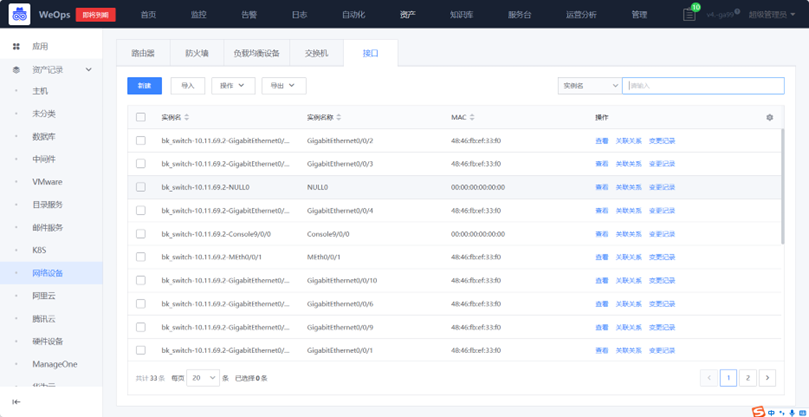Check the MEth0/0/1 row checkbox
809x417 pixels.
140,257
